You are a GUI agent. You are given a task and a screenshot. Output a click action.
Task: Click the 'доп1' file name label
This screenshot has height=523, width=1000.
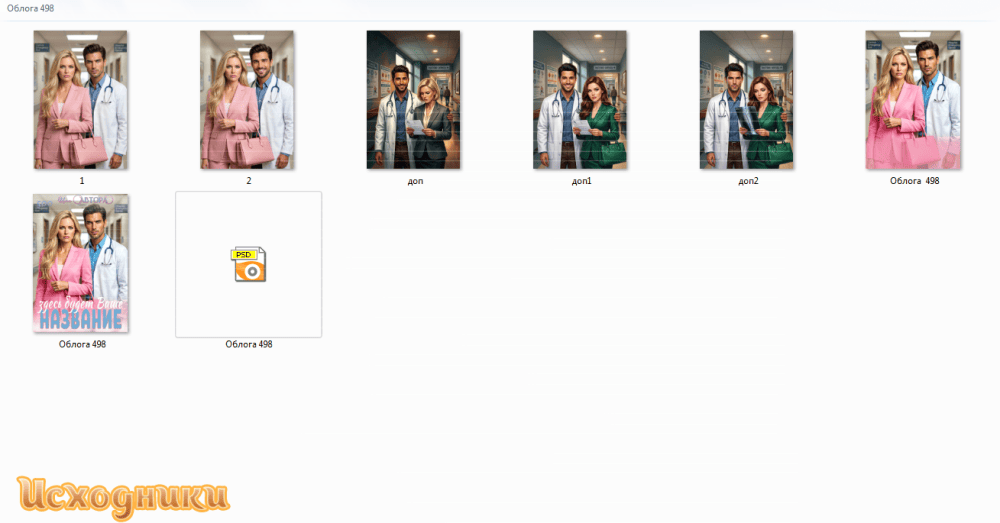pos(582,181)
